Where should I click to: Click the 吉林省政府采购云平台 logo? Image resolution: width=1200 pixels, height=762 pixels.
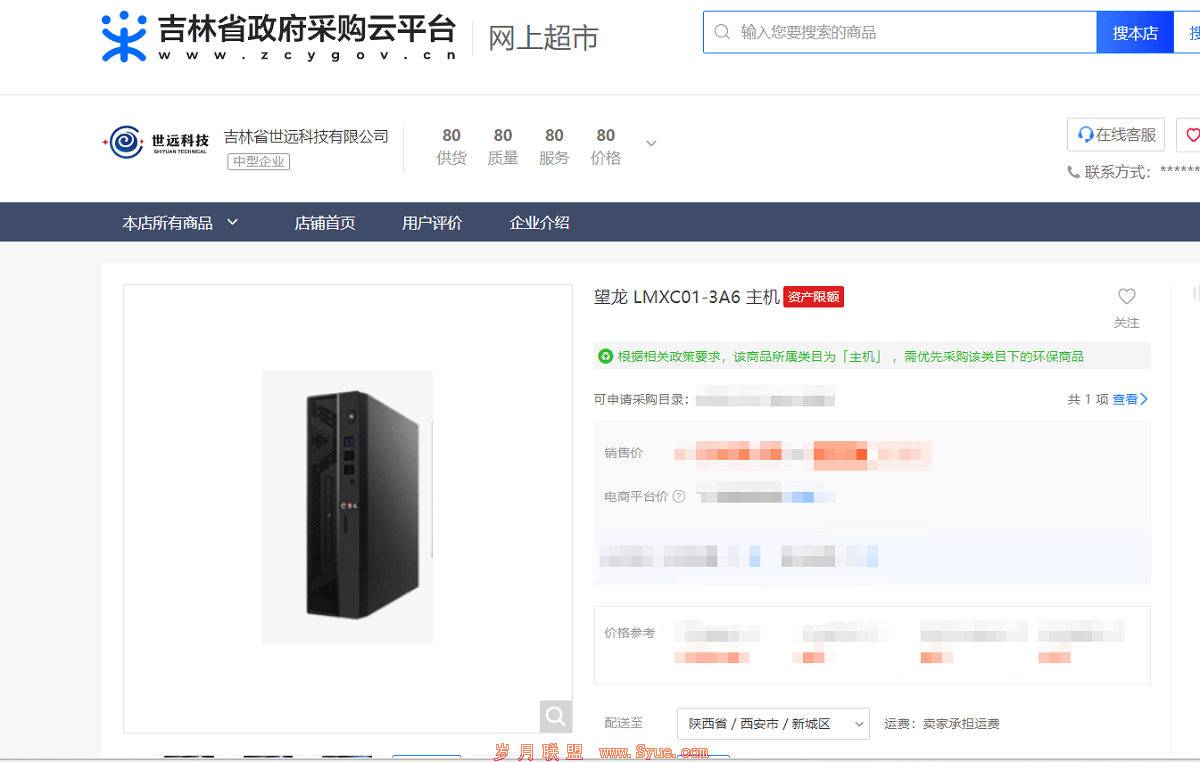click(281, 37)
